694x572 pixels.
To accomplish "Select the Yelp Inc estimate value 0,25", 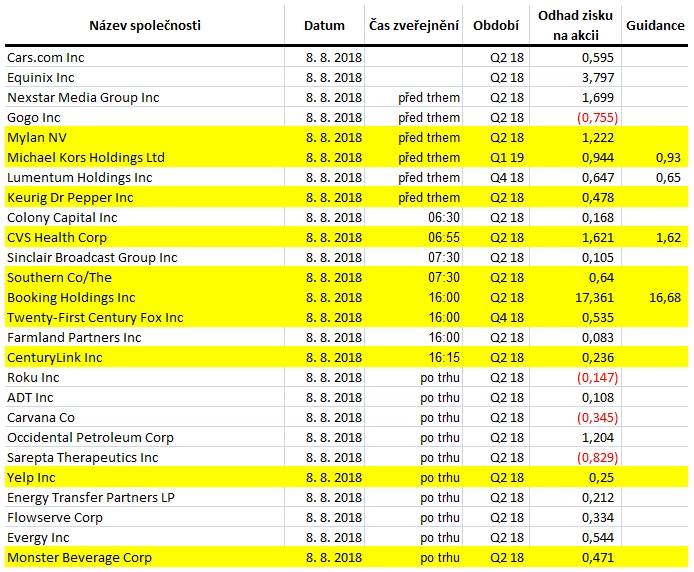I will [601, 478].
